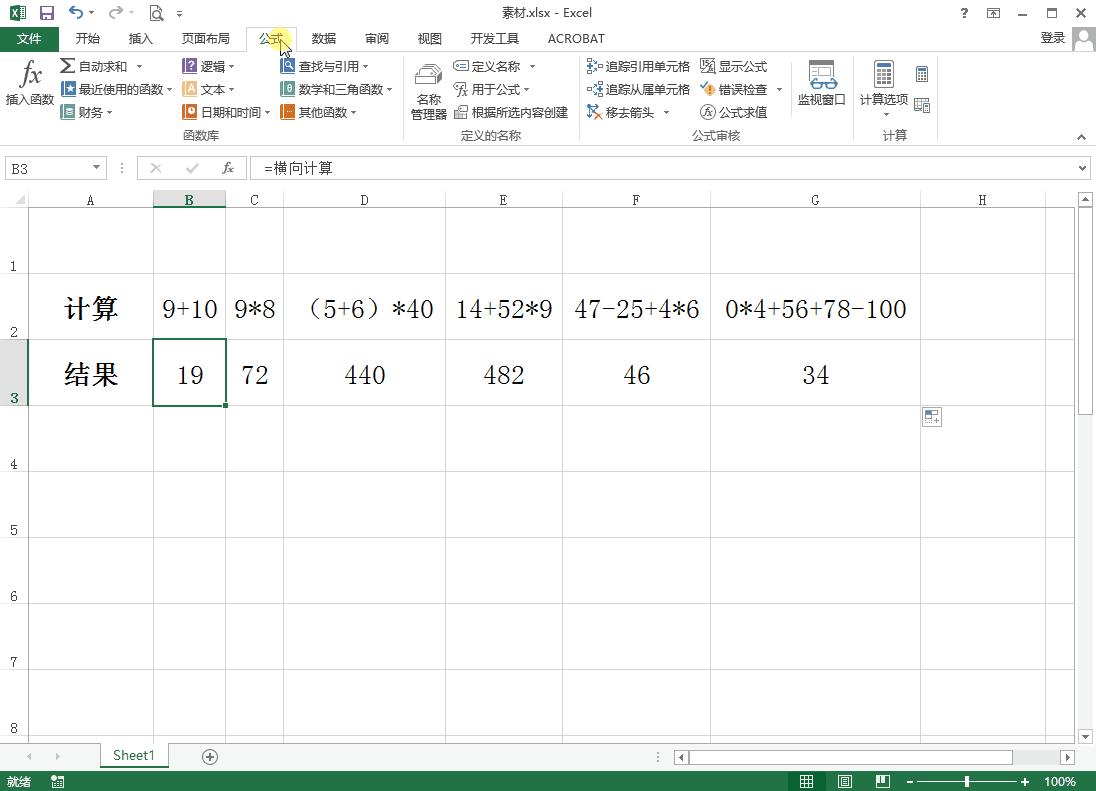Click the fx icon in the formula bar
1096x791 pixels.
pos(228,168)
